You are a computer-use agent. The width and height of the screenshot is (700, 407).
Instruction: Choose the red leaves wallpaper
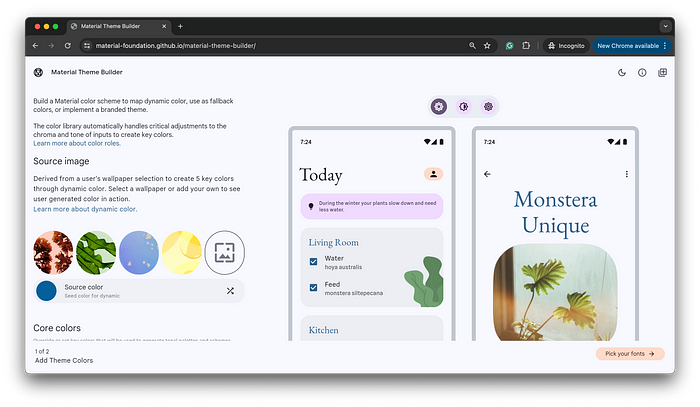[x=53, y=253]
